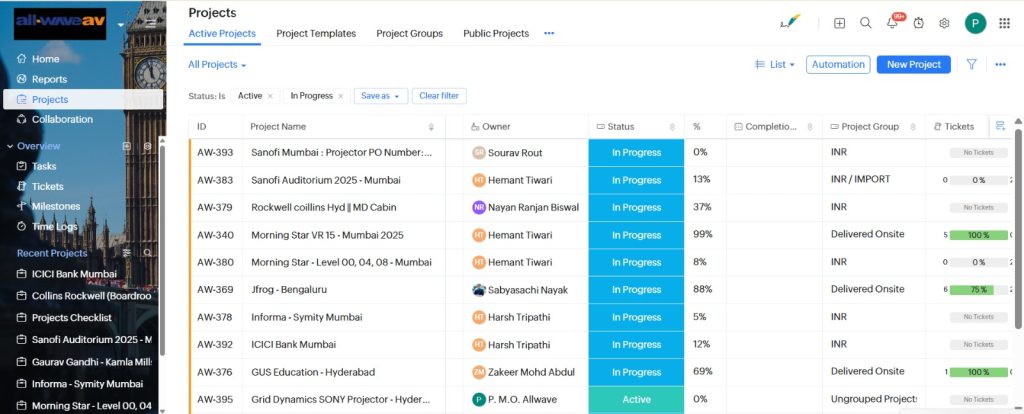Click Active status of AW-395
The height and width of the screenshot is (414, 1024).
(x=636, y=399)
